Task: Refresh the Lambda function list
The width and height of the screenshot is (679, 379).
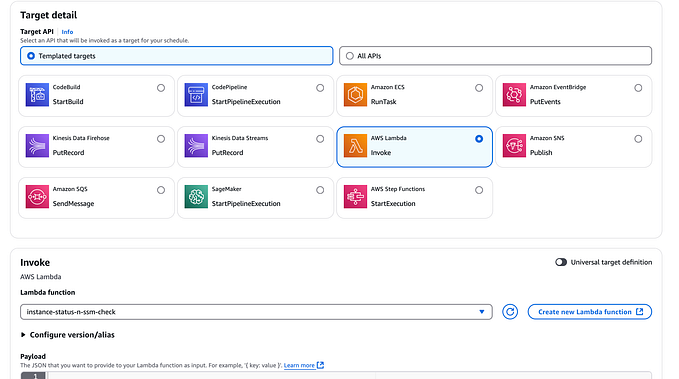Action: [x=510, y=312]
